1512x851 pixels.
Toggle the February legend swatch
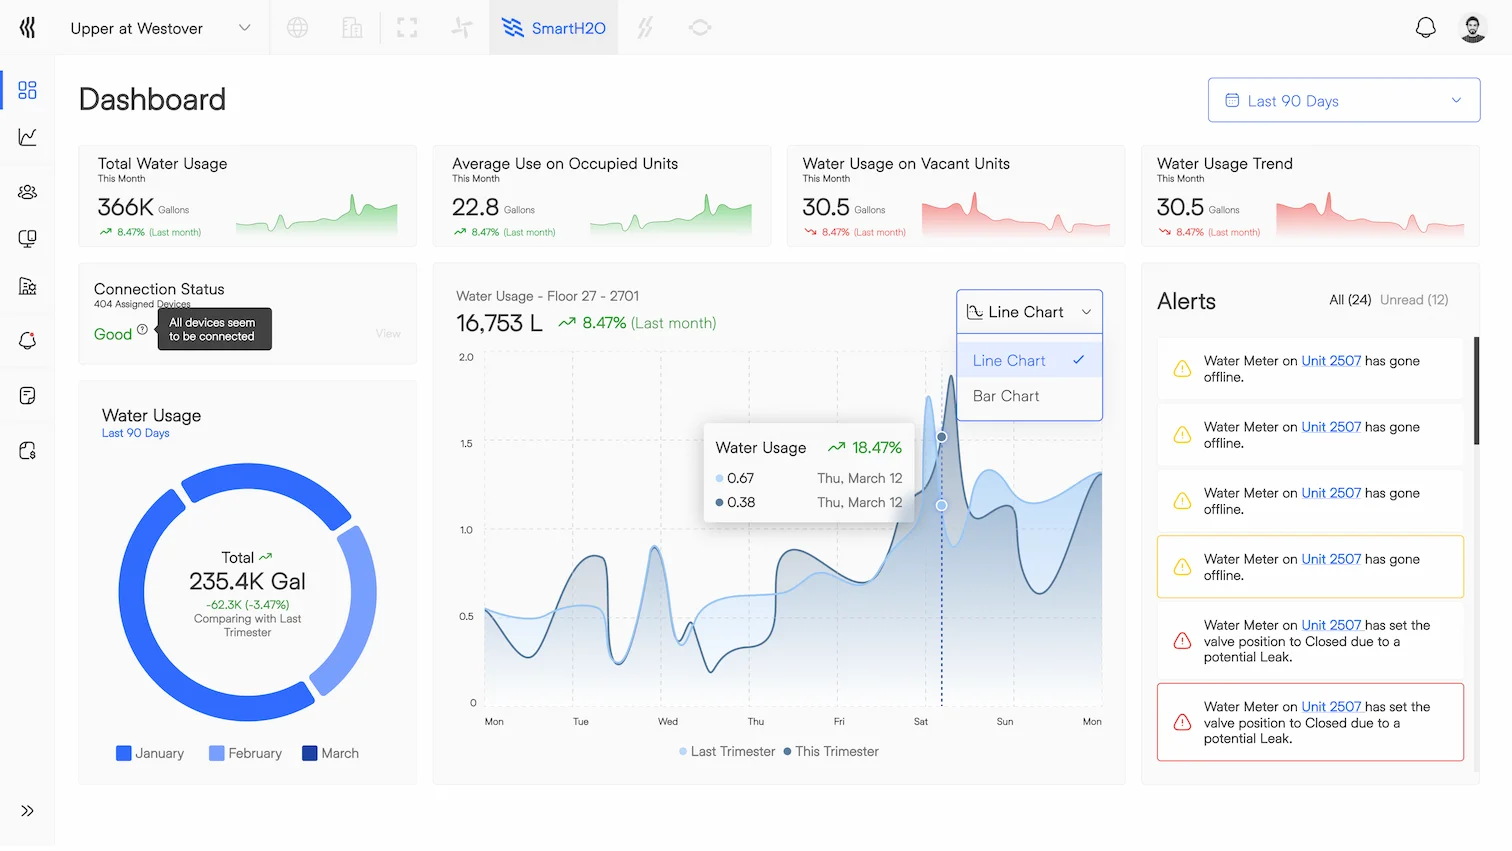click(216, 753)
